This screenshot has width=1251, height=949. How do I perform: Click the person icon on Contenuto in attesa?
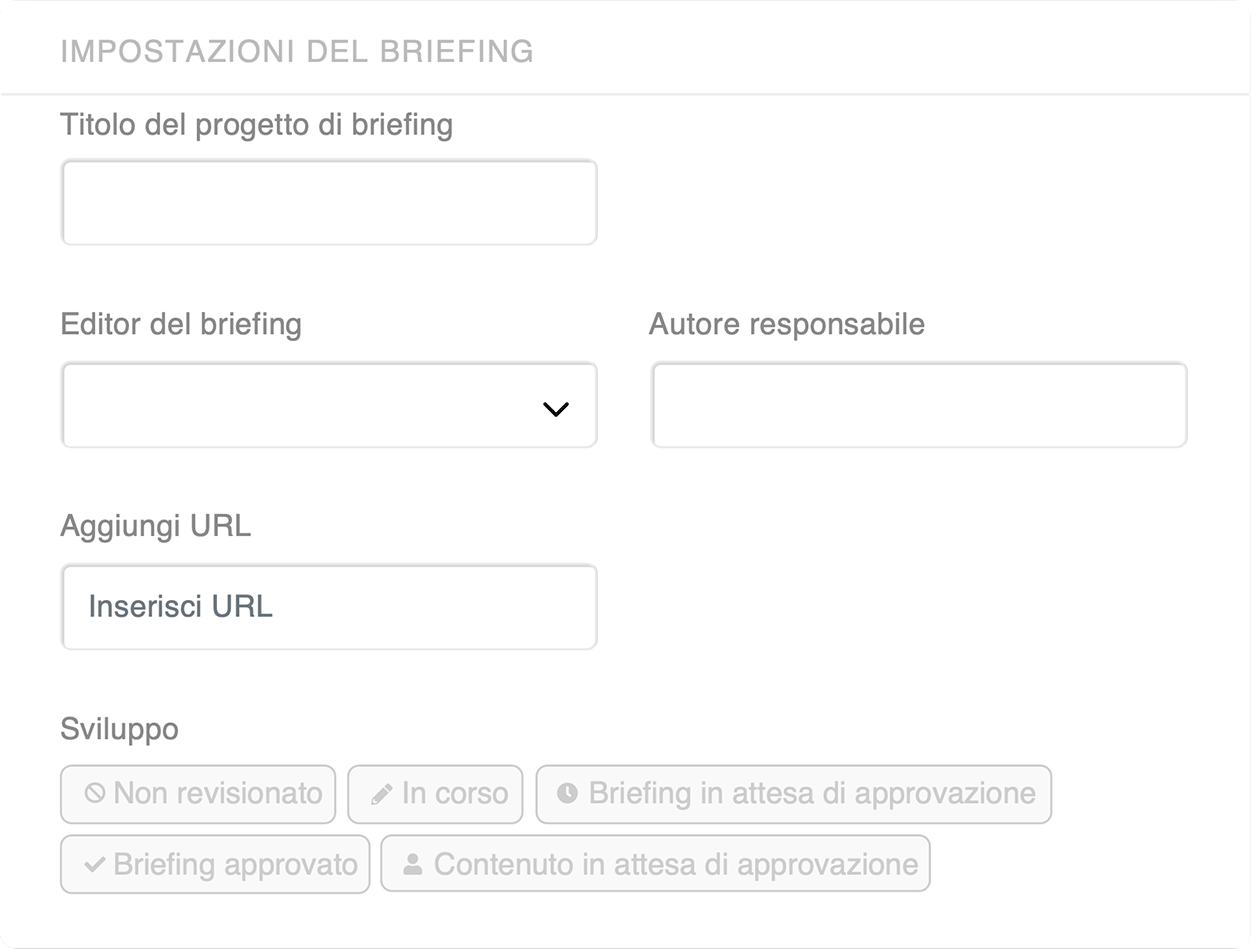[412, 865]
